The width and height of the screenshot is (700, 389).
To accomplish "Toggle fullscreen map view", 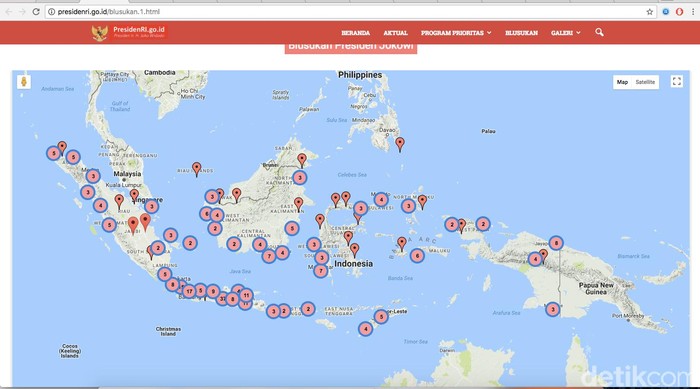I will pyautogui.click(x=676, y=81).
